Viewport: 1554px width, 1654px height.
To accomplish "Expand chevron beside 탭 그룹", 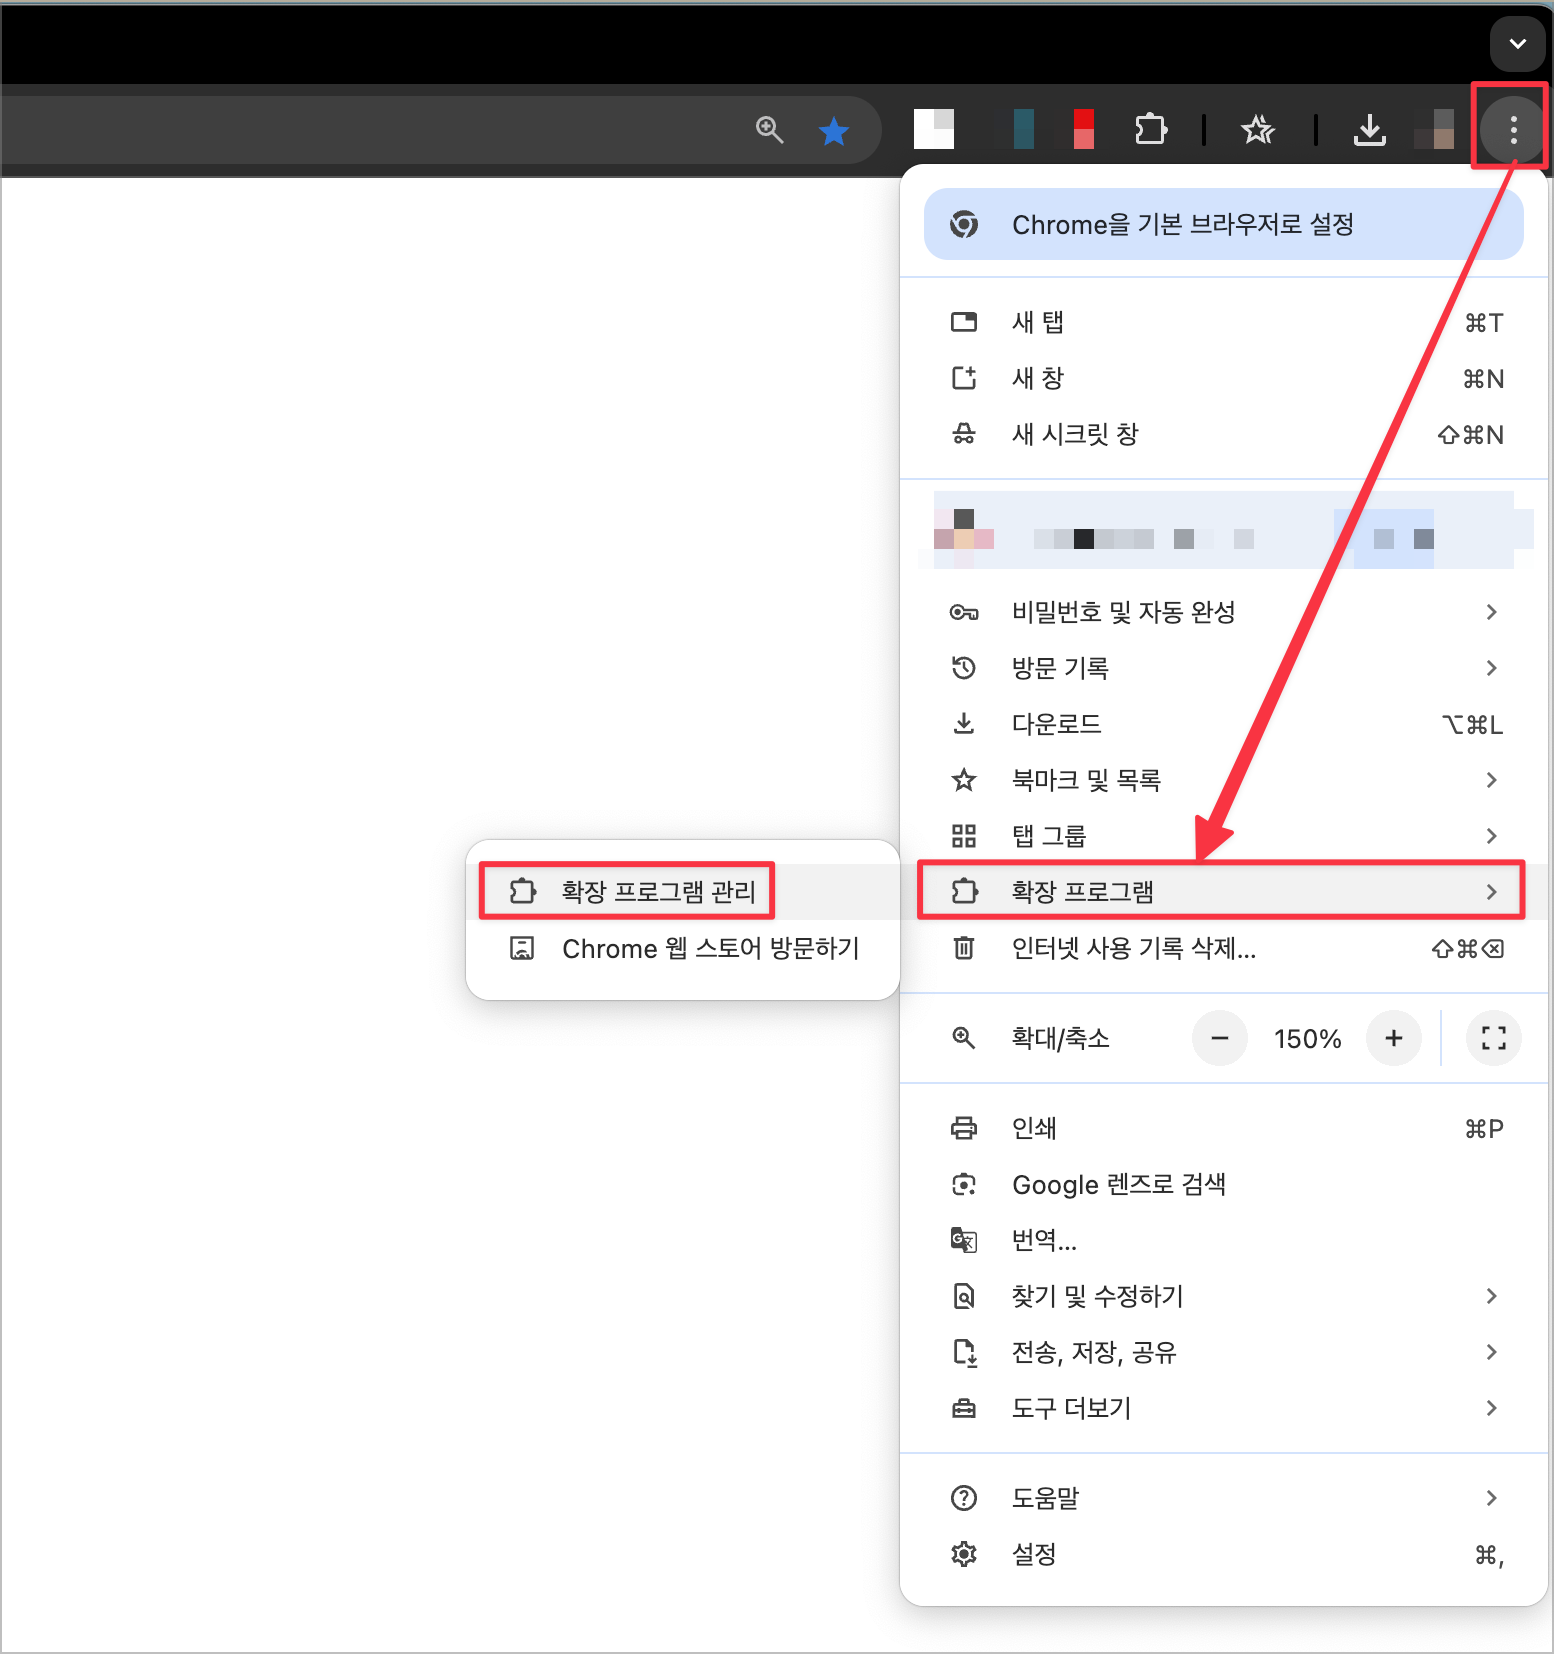I will point(1491,836).
